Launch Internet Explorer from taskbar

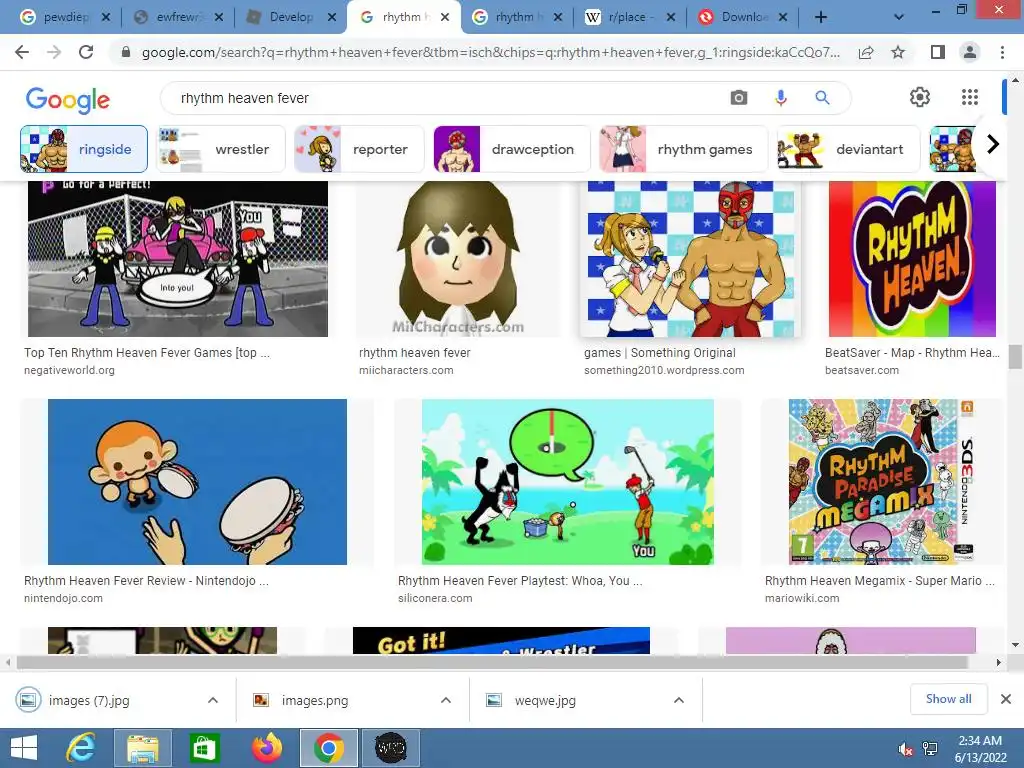coord(81,748)
